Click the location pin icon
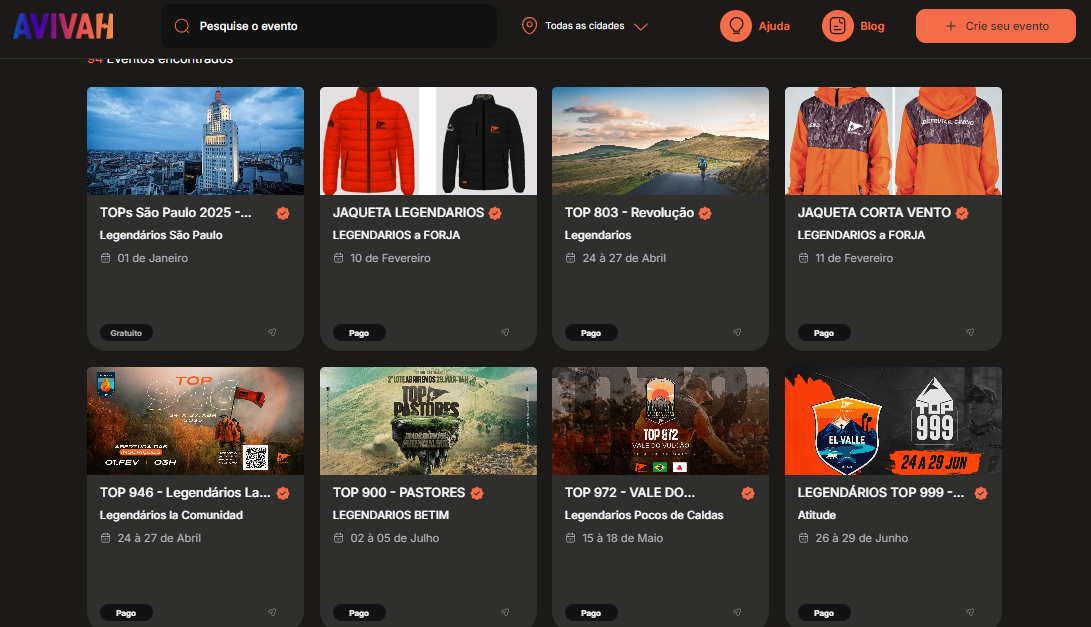The height and width of the screenshot is (627, 1091). click(529, 26)
